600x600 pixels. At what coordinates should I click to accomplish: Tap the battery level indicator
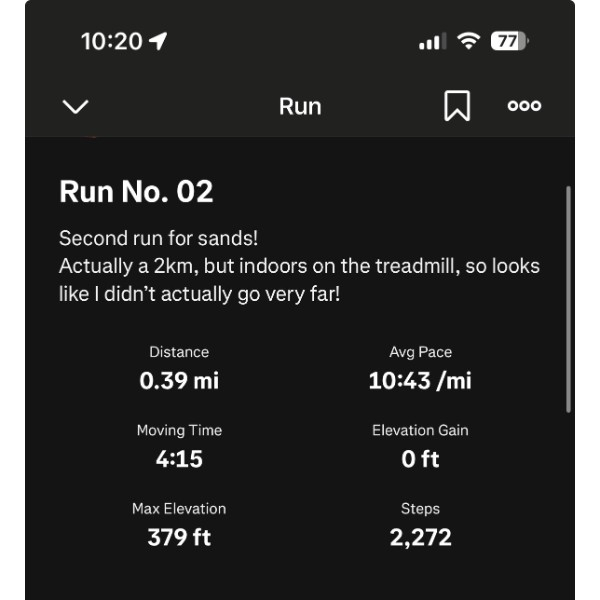pos(509,41)
